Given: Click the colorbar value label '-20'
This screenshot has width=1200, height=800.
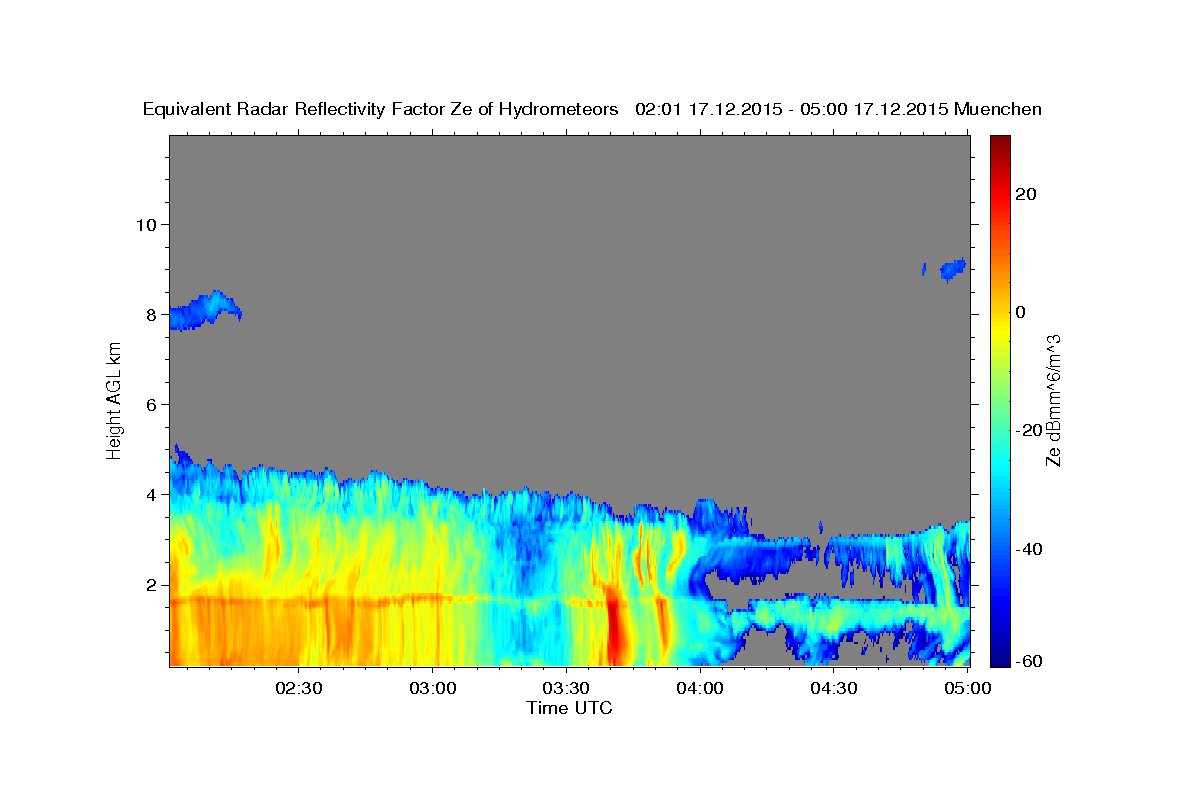Looking at the screenshot, I should point(1028,430).
